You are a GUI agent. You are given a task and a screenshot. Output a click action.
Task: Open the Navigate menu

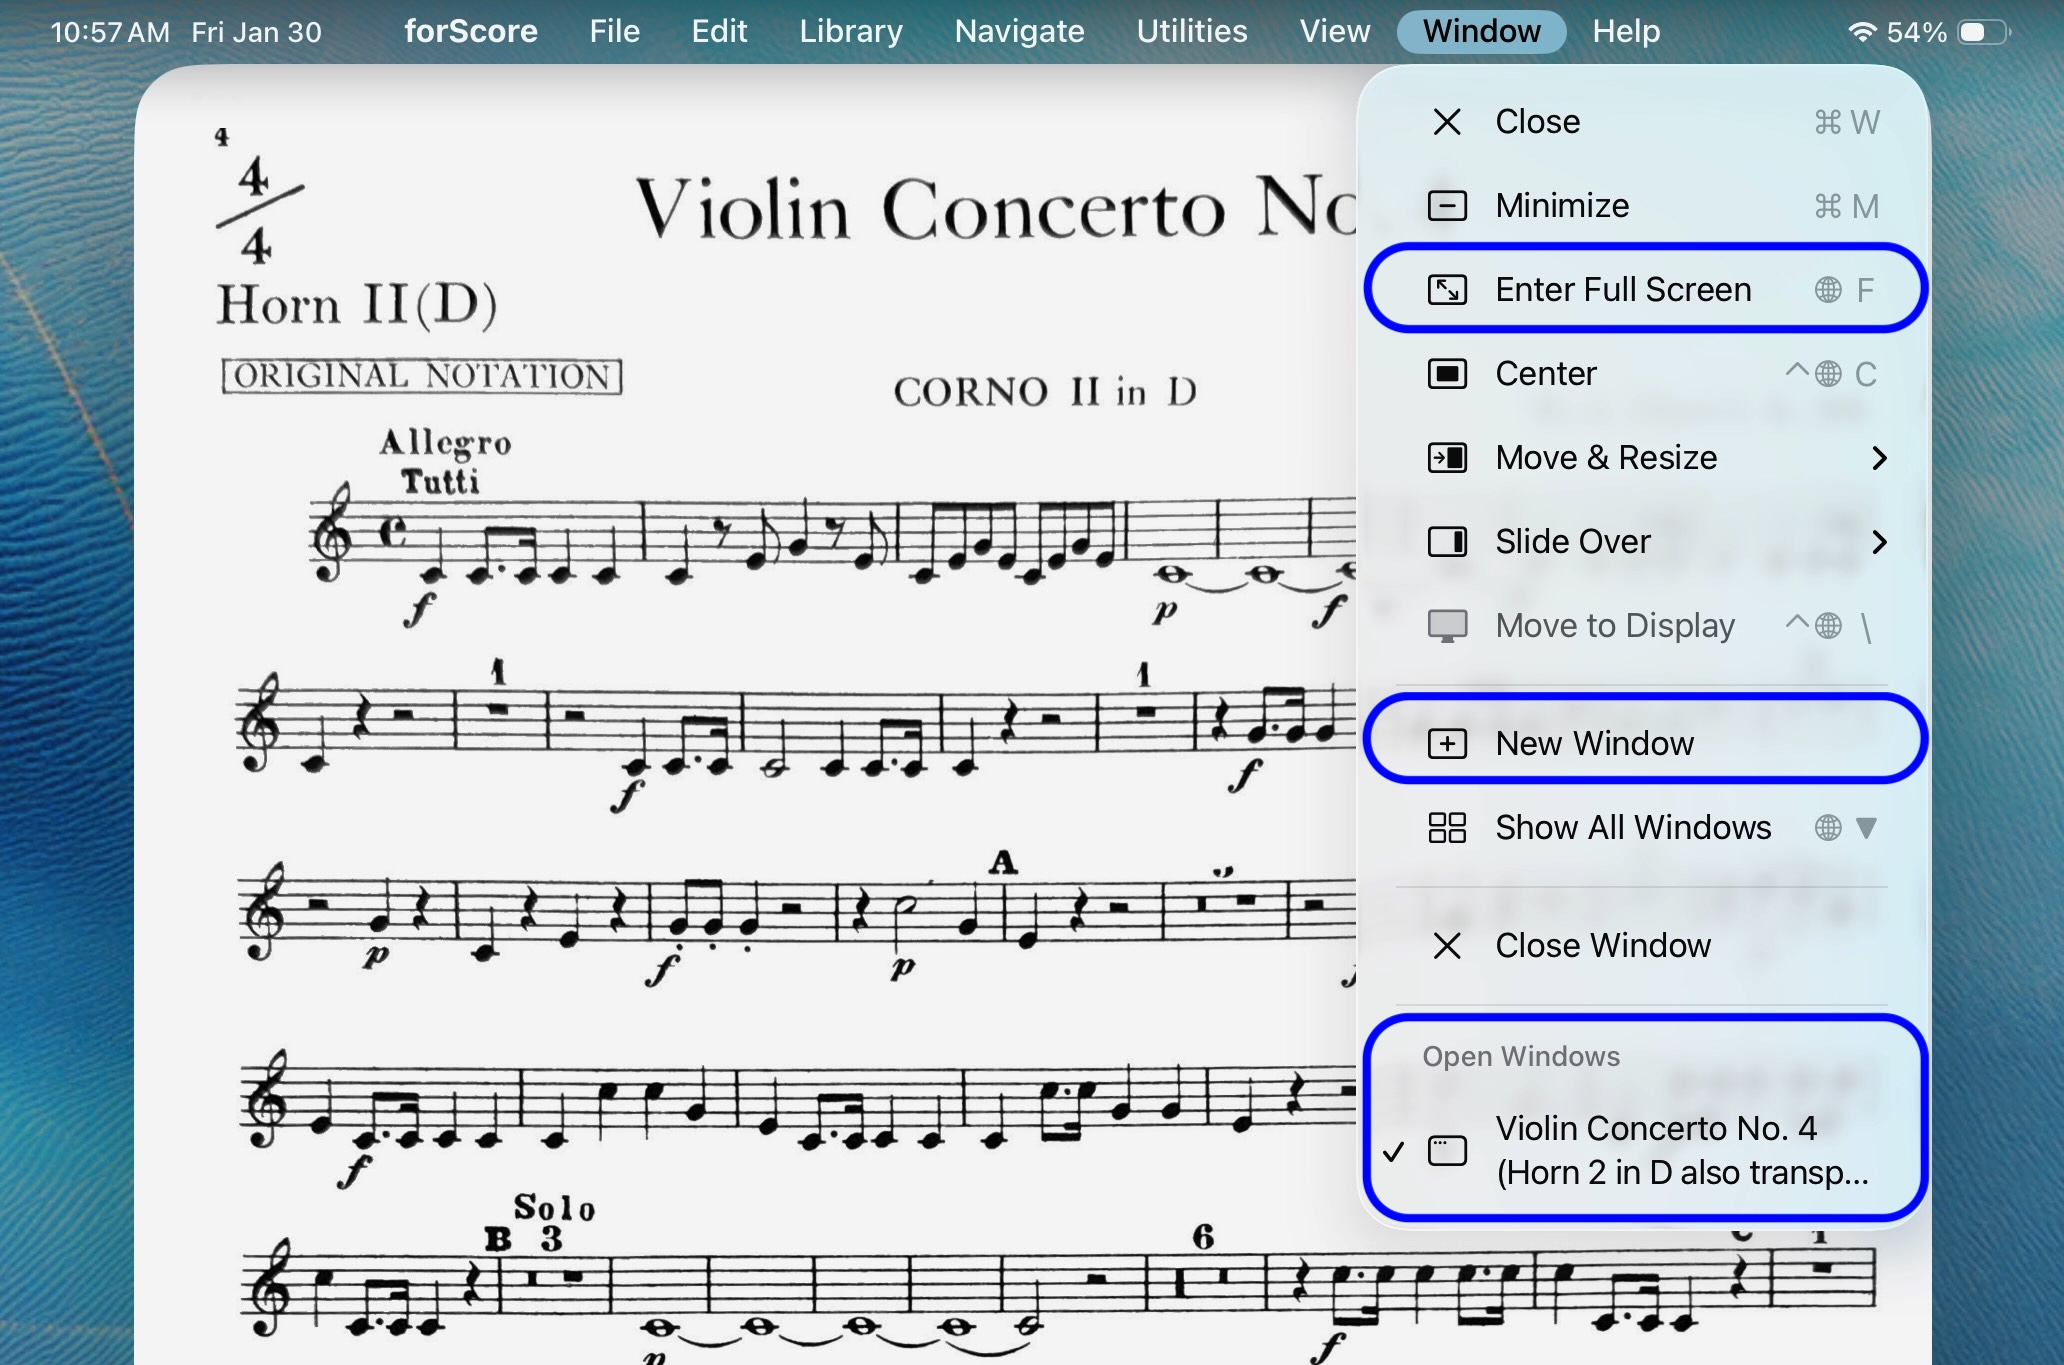click(1019, 32)
